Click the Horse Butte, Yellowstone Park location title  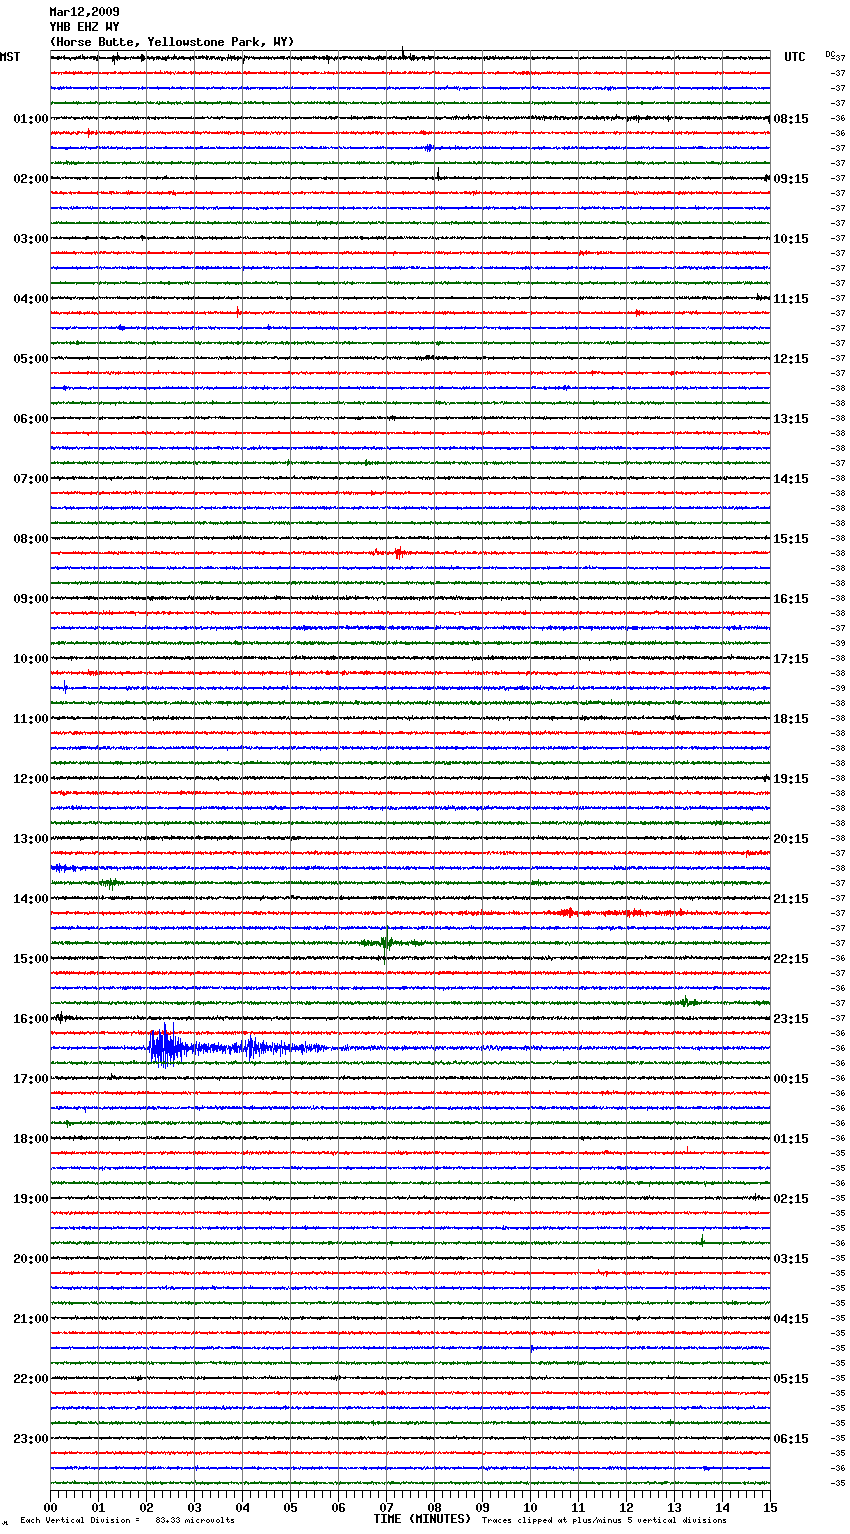[x=172, y=42]
